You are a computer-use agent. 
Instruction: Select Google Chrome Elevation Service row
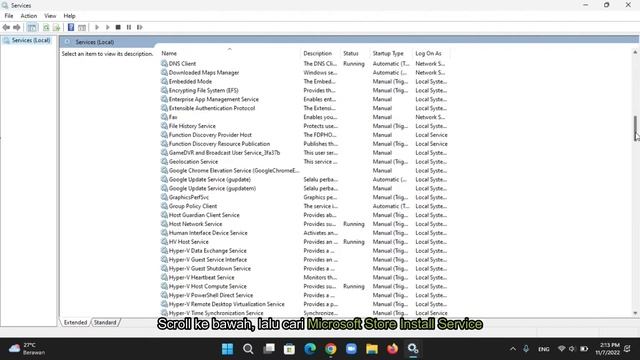[x=304, y=171]
